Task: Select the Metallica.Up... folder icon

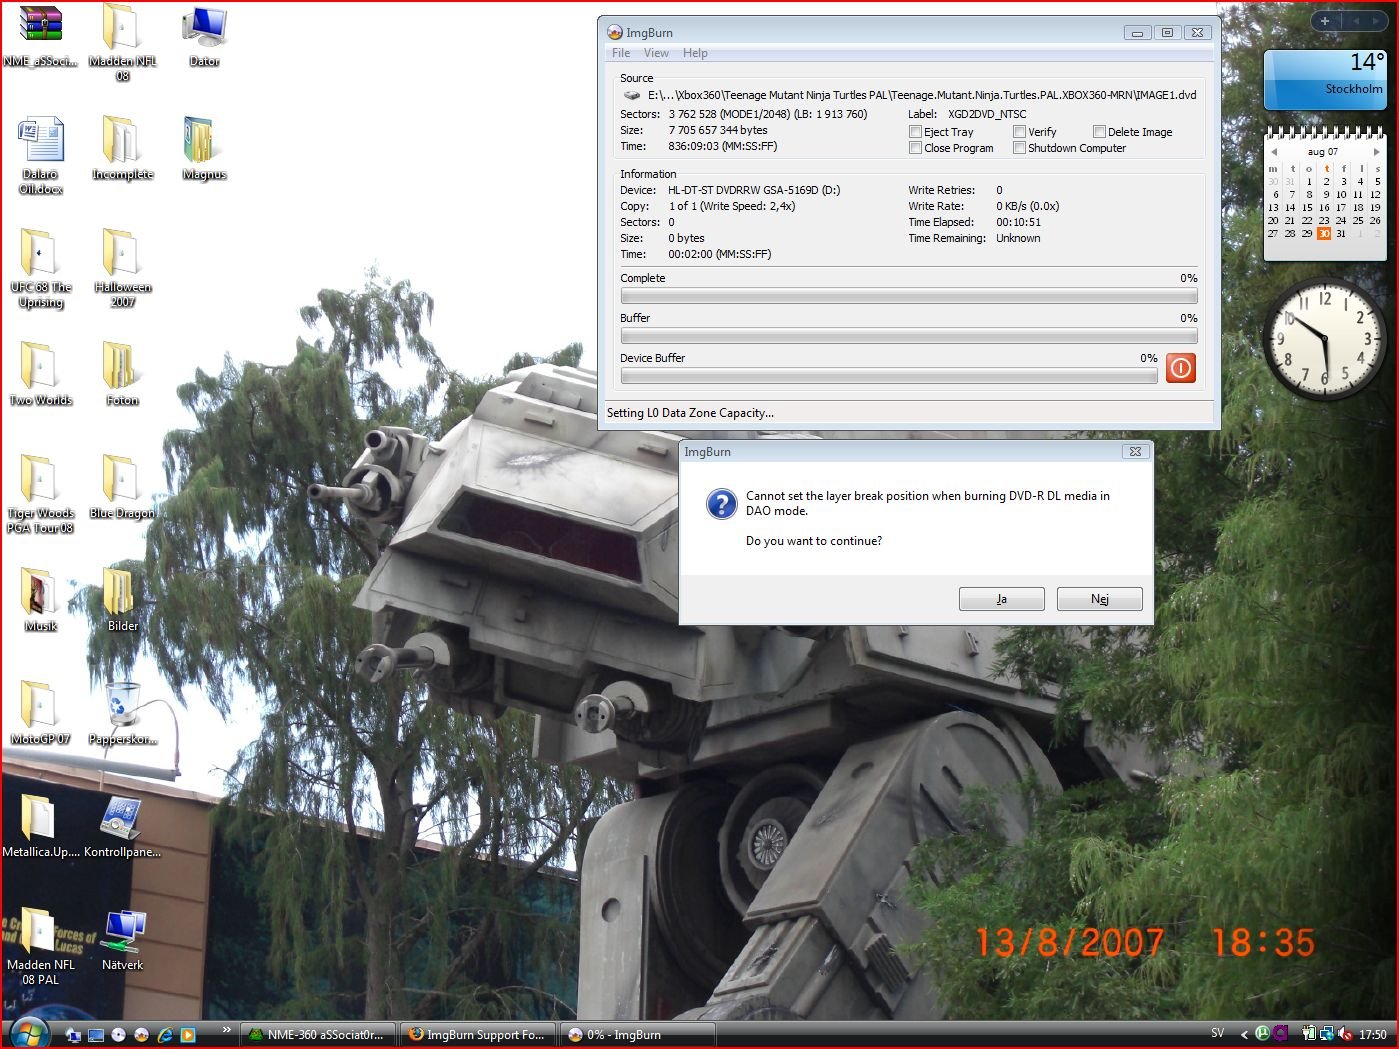Action: (x=40, y=825)
